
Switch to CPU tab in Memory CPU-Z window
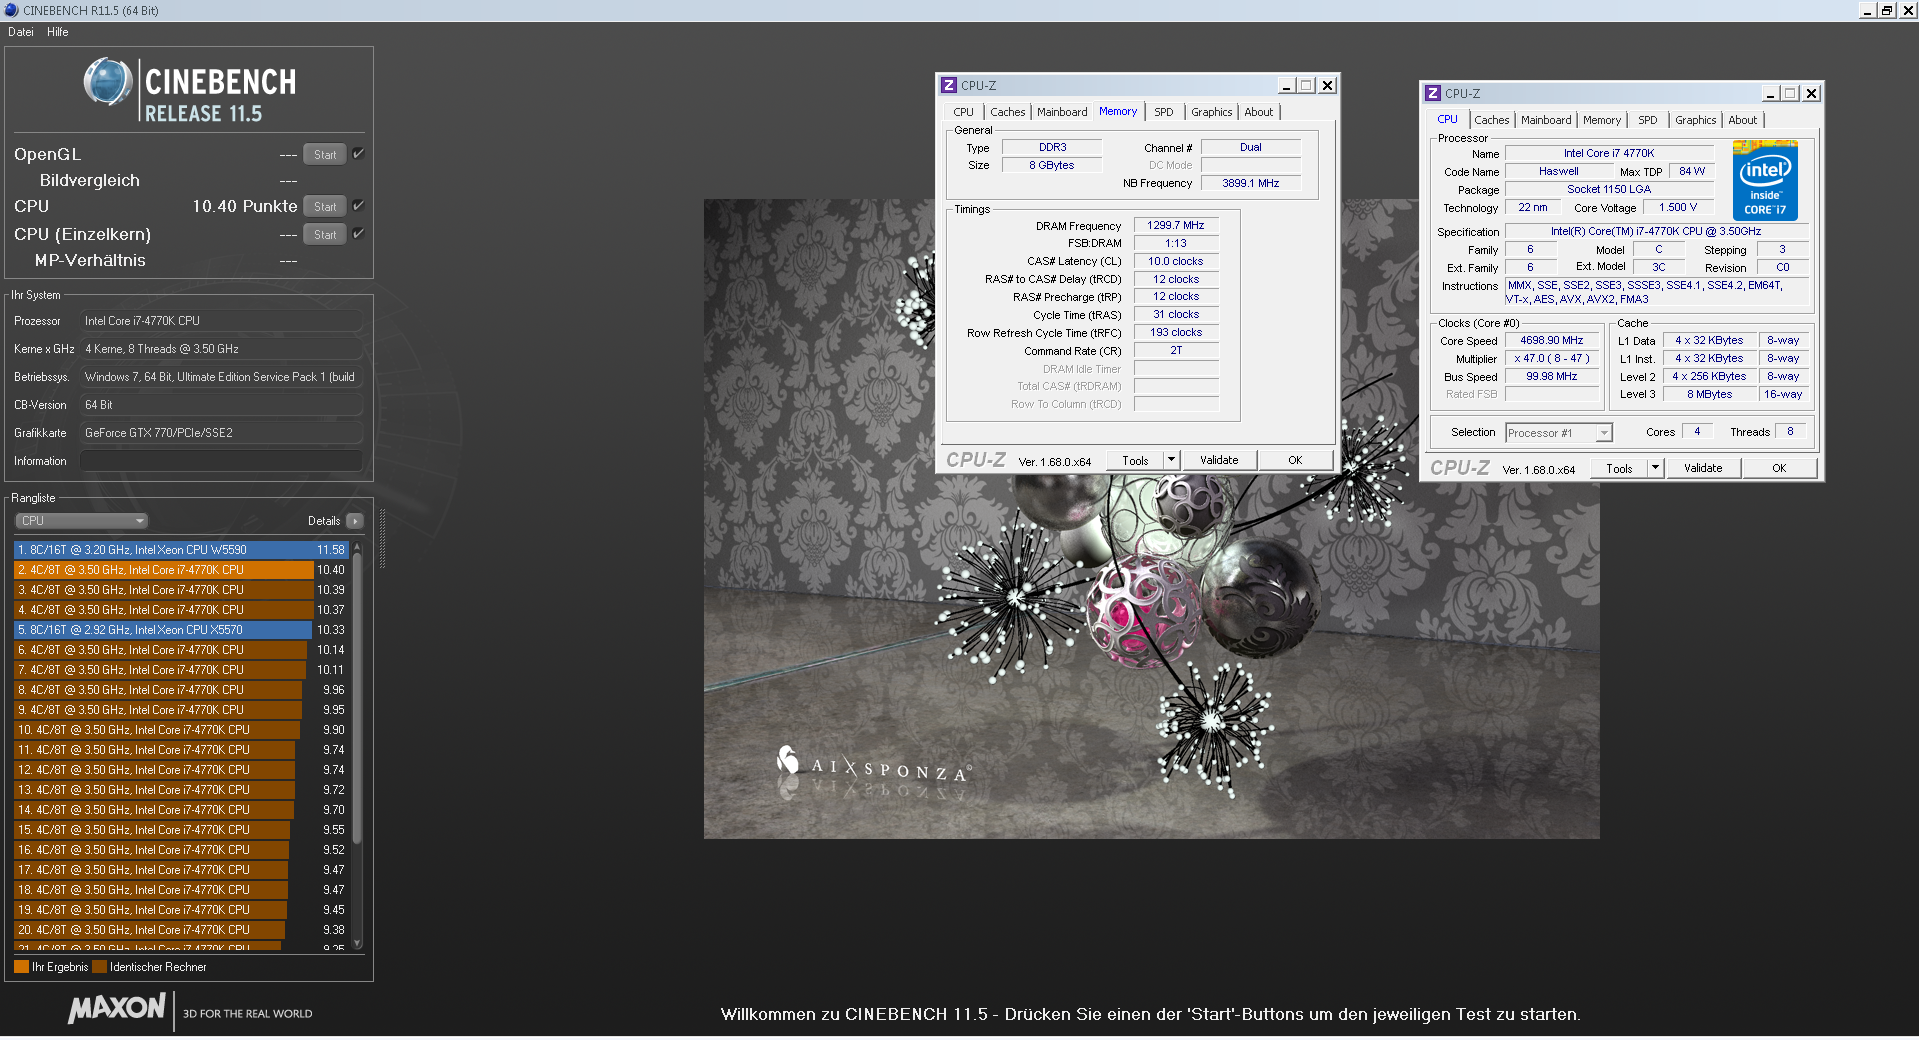tap(963, 112)
